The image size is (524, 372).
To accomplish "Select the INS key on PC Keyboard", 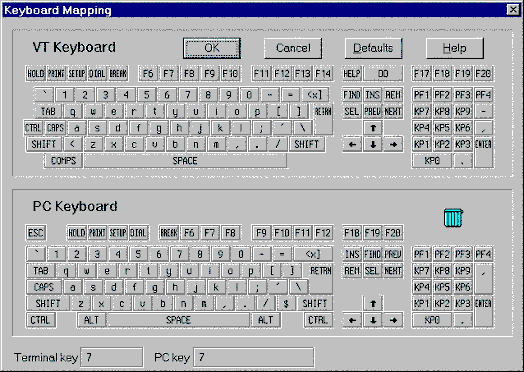I will coord(352,254).
